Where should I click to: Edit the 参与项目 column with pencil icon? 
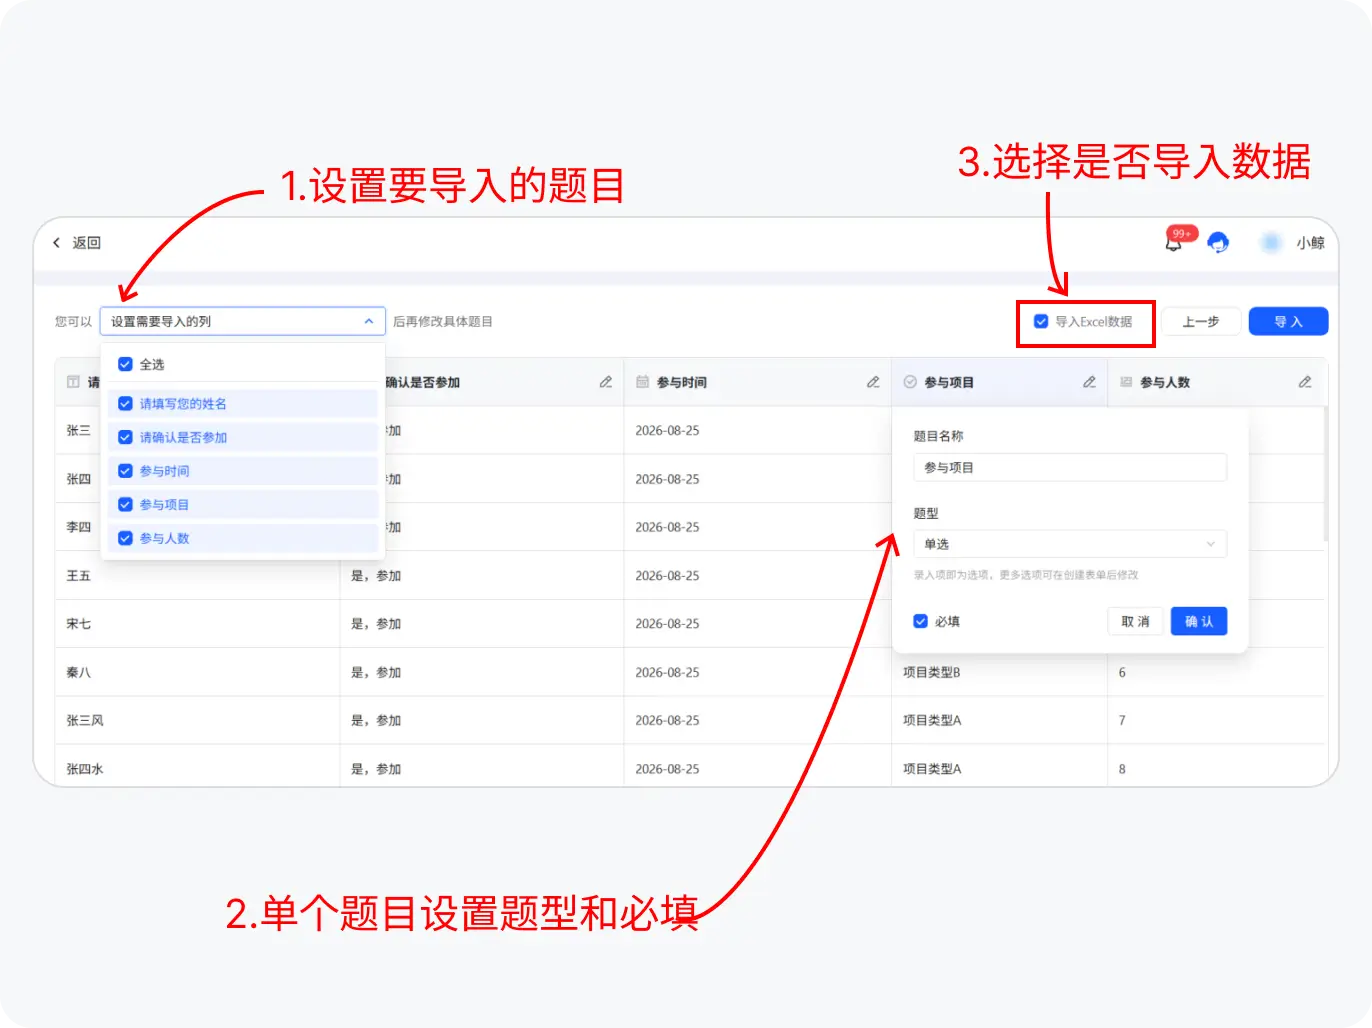(x=1090, y=382)
